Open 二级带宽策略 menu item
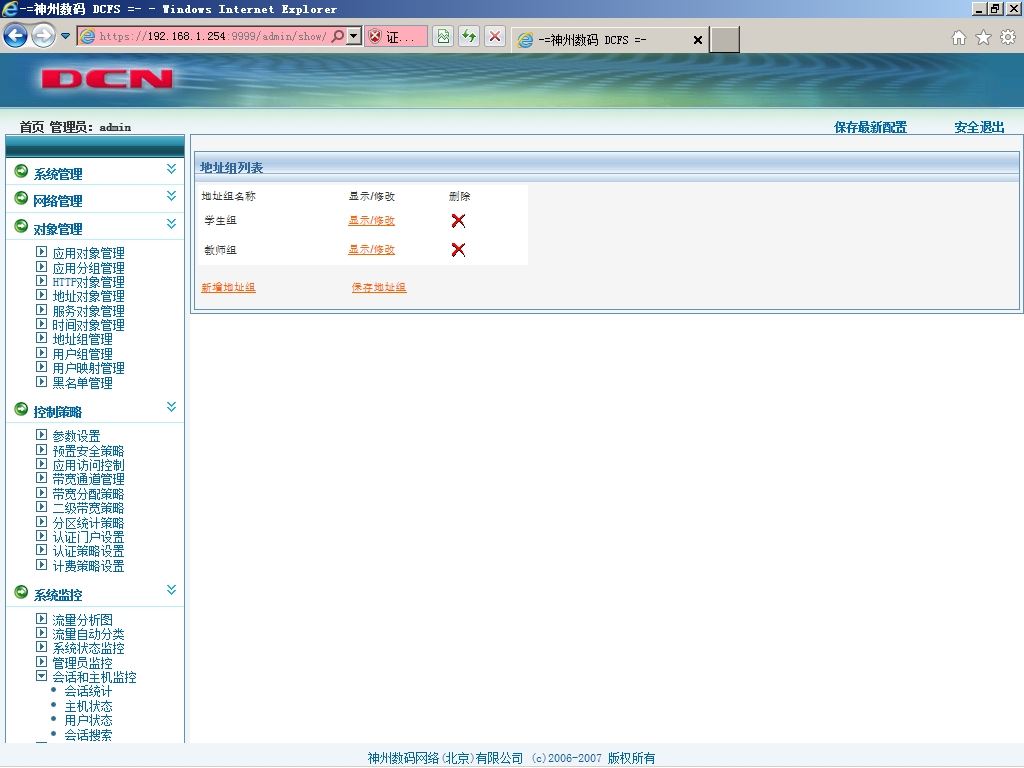This screenshot has height=768, width=1024. 88,508
